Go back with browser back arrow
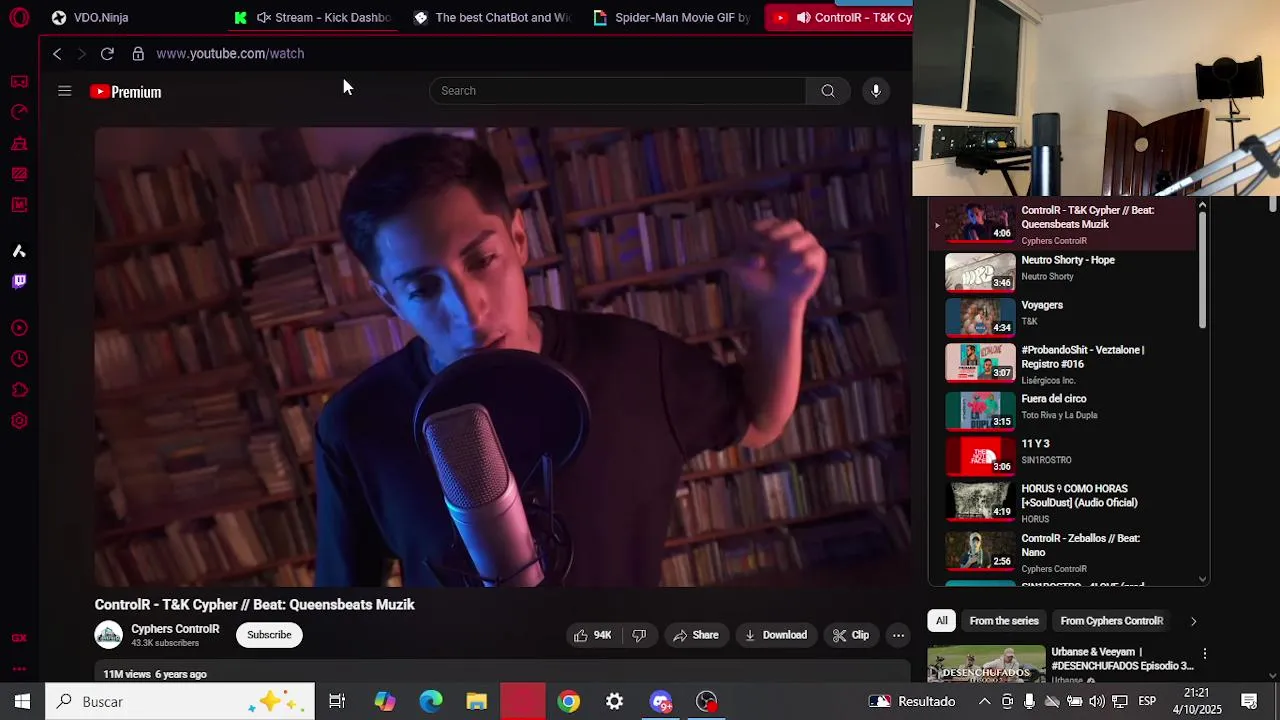The width and height of the screenshot is (1280, 720). [x=57, y=54]
